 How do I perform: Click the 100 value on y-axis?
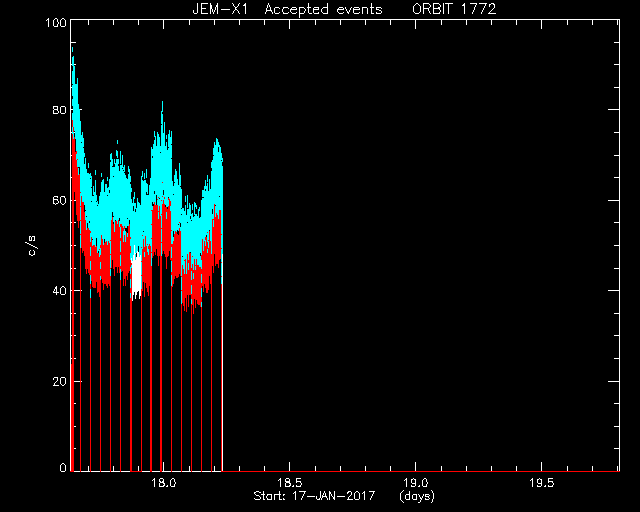coord(56,22)
